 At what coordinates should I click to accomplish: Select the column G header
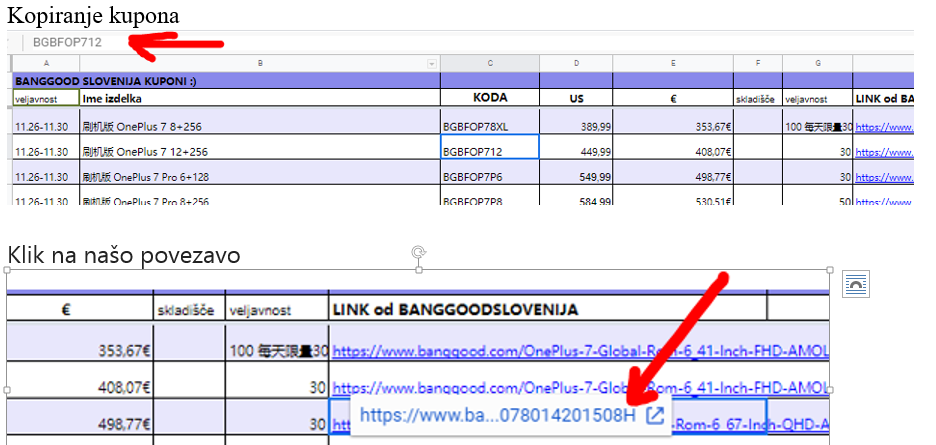(817, 63)
